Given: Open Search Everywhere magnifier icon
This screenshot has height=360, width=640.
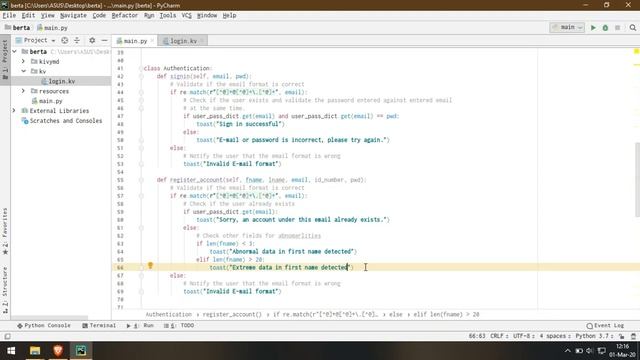Looking at the screenshot, I should pyautogui.click(x=633, y=28).
